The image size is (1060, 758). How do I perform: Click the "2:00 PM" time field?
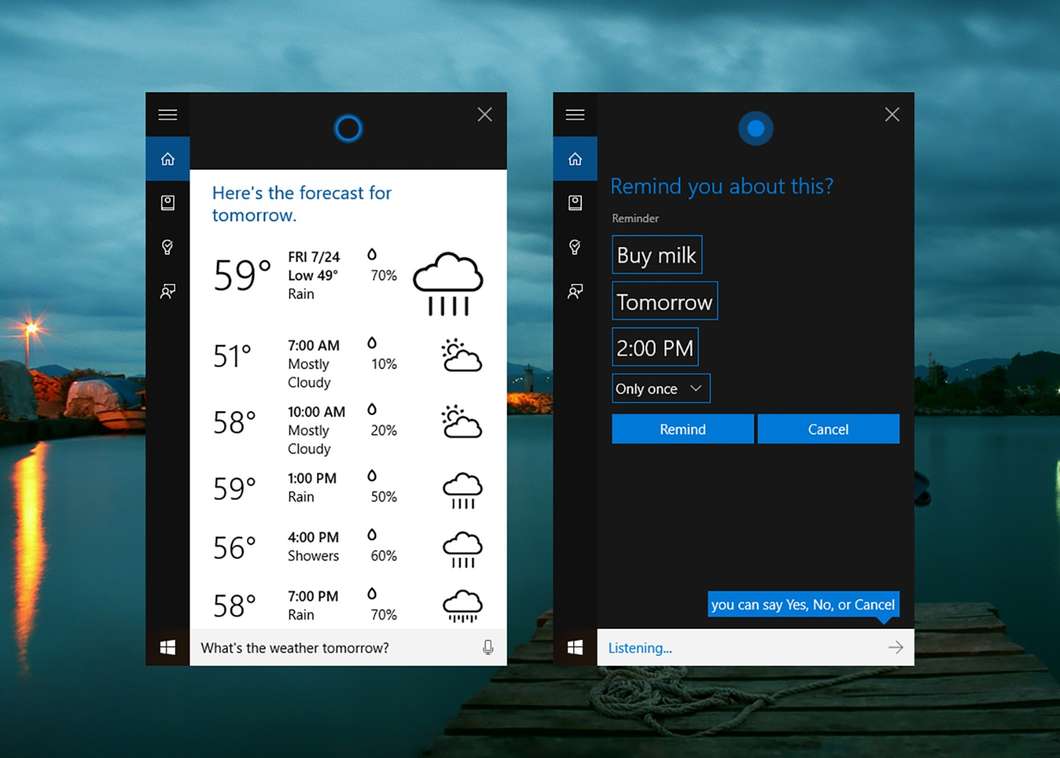(x=655, y=348)
